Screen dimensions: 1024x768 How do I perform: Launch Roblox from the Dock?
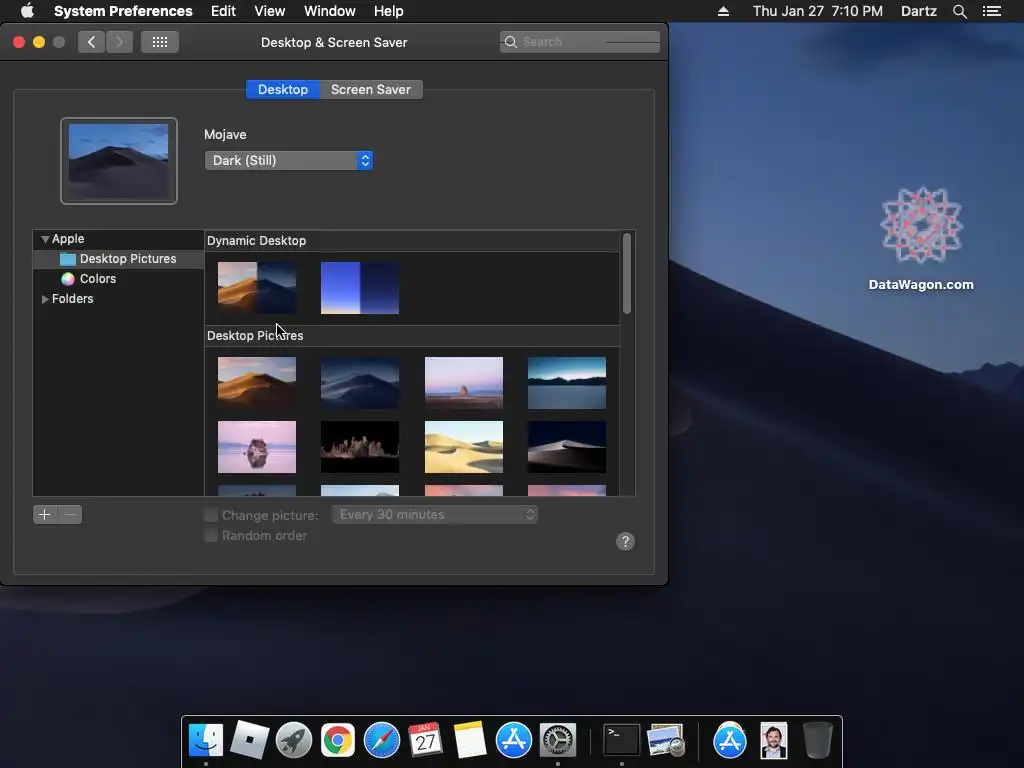point(249,741)
